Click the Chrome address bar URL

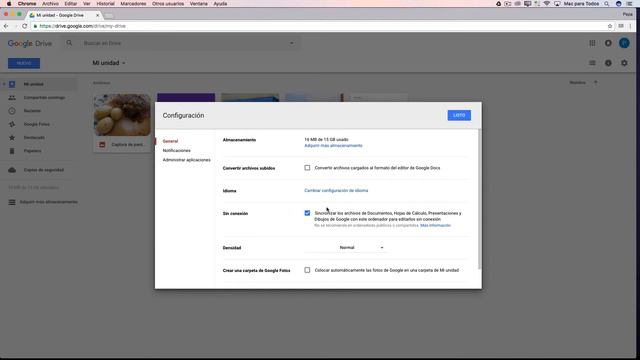point(82,26)
